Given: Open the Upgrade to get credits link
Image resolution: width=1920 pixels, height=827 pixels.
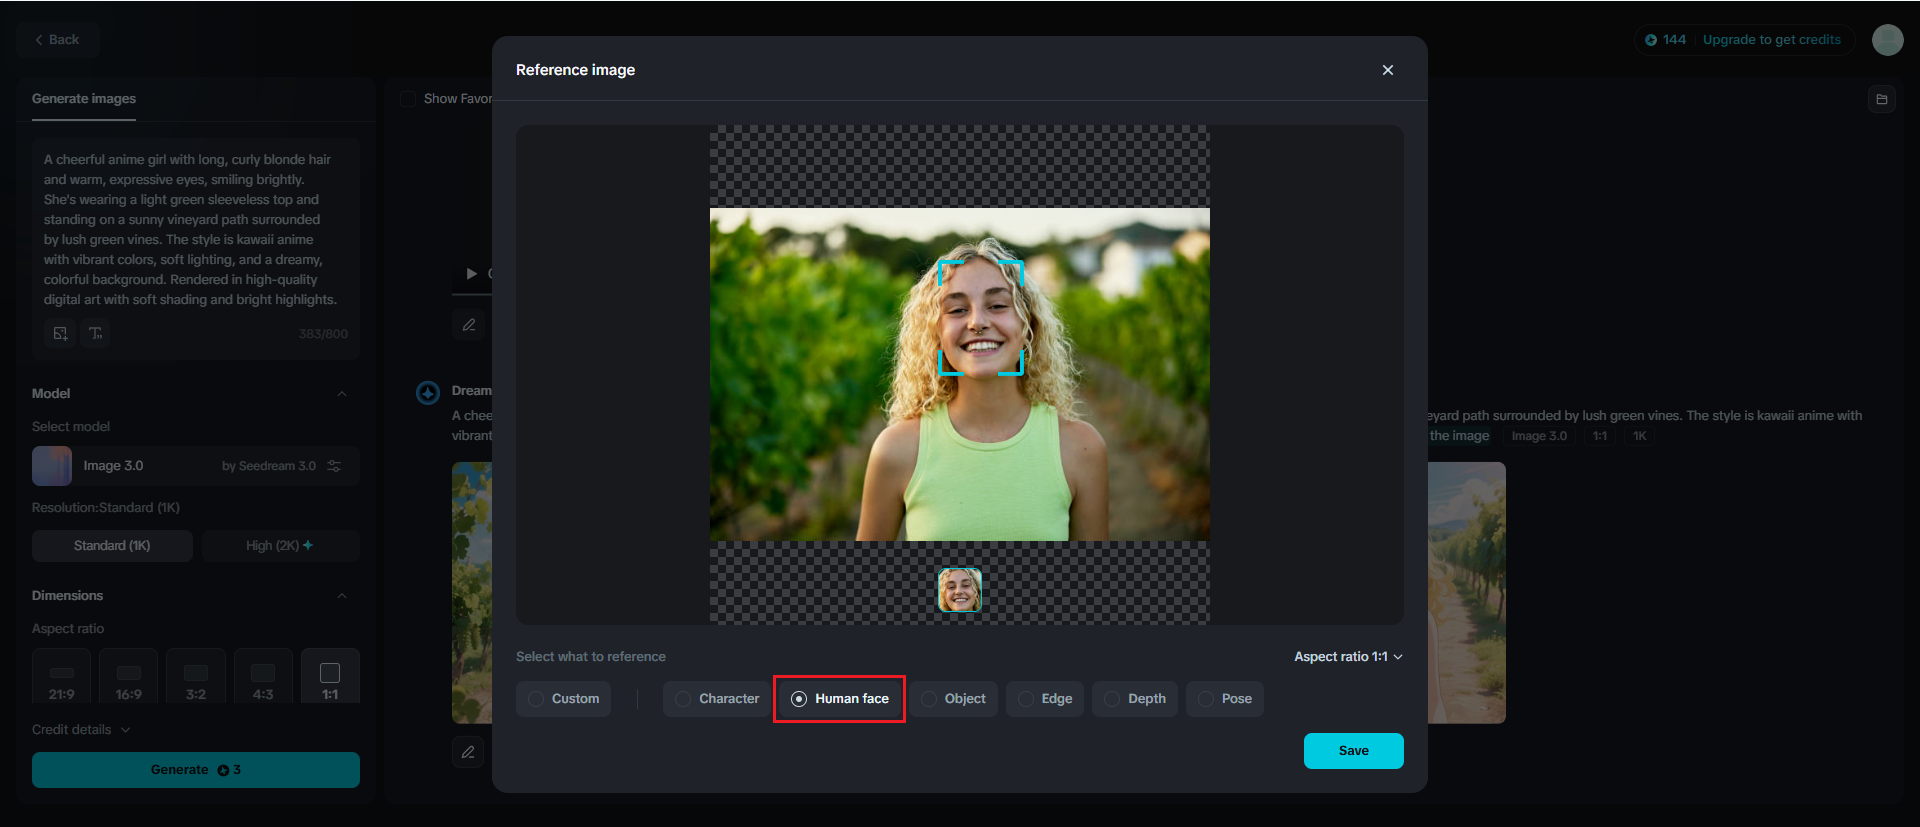Looking at the screenshot, I should pos(1771,40).
